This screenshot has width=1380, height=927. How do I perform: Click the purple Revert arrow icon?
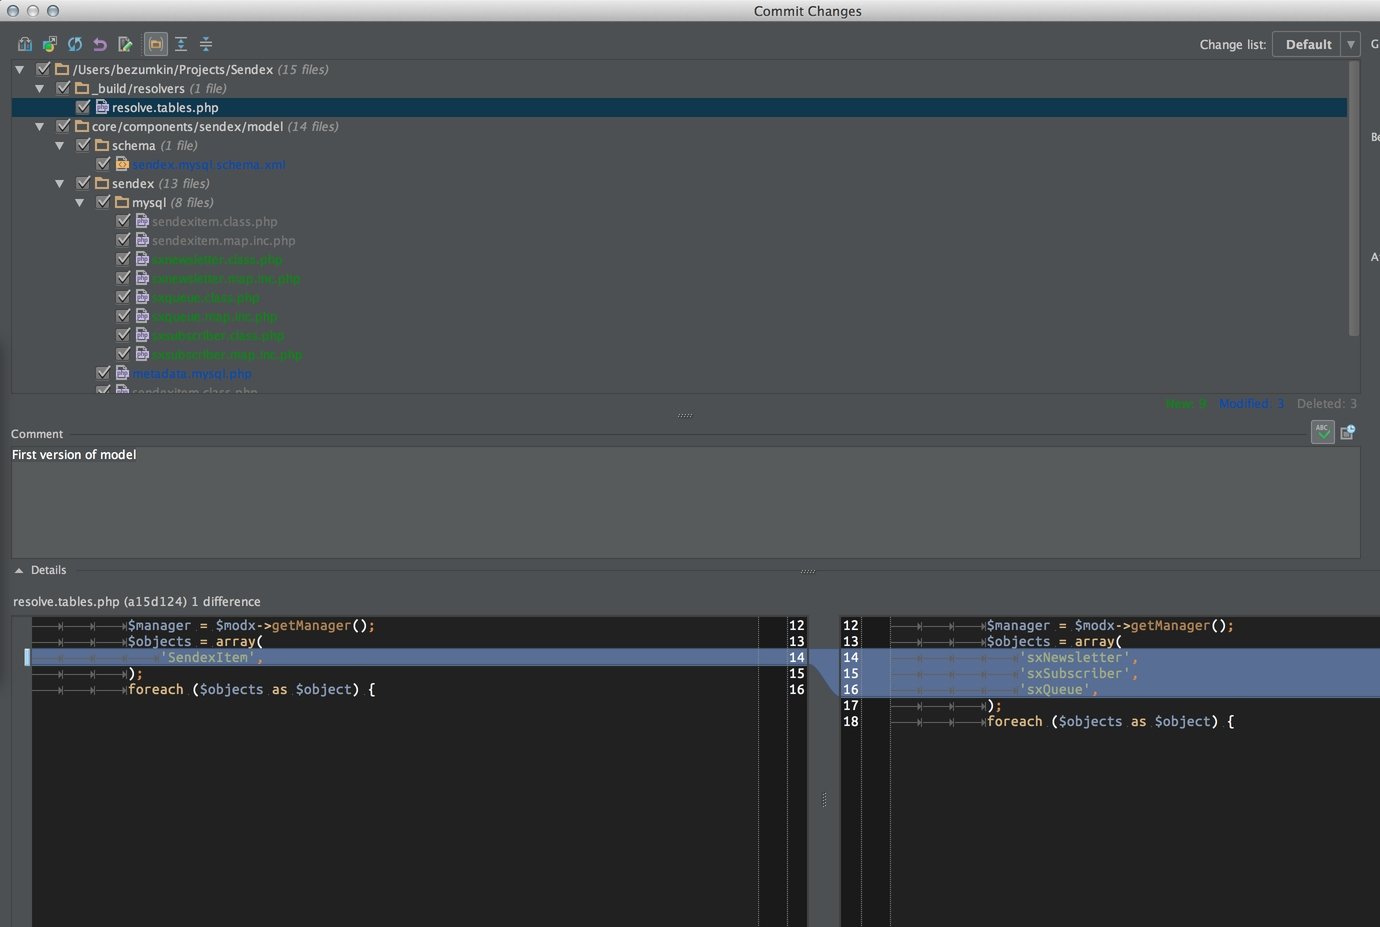click(100, 44)
